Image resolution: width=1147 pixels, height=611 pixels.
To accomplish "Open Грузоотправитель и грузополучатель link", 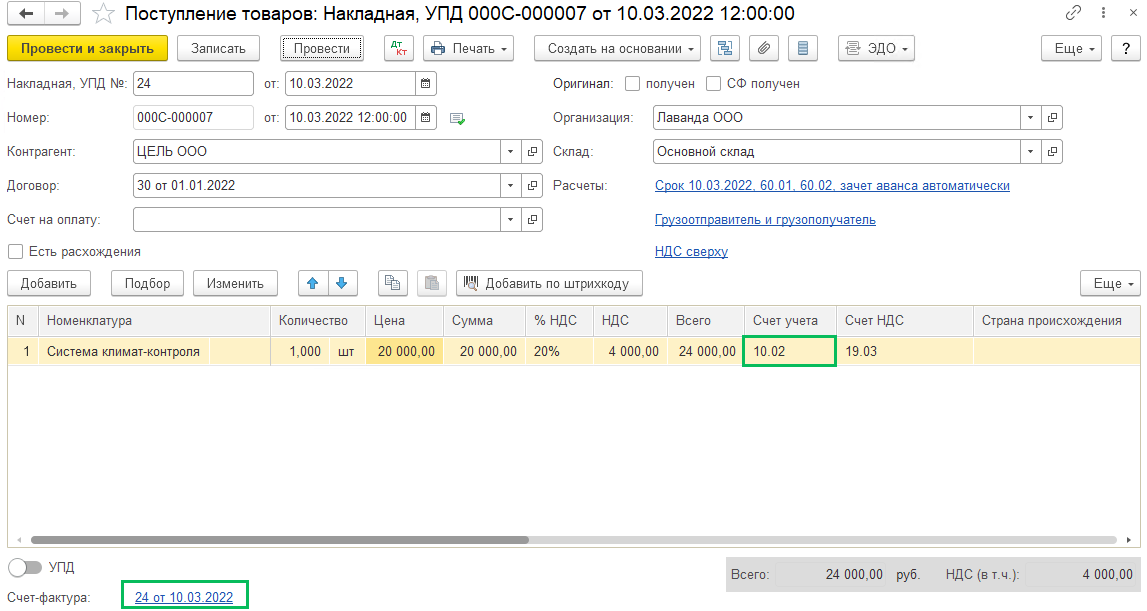I will (x=765, y=220).
